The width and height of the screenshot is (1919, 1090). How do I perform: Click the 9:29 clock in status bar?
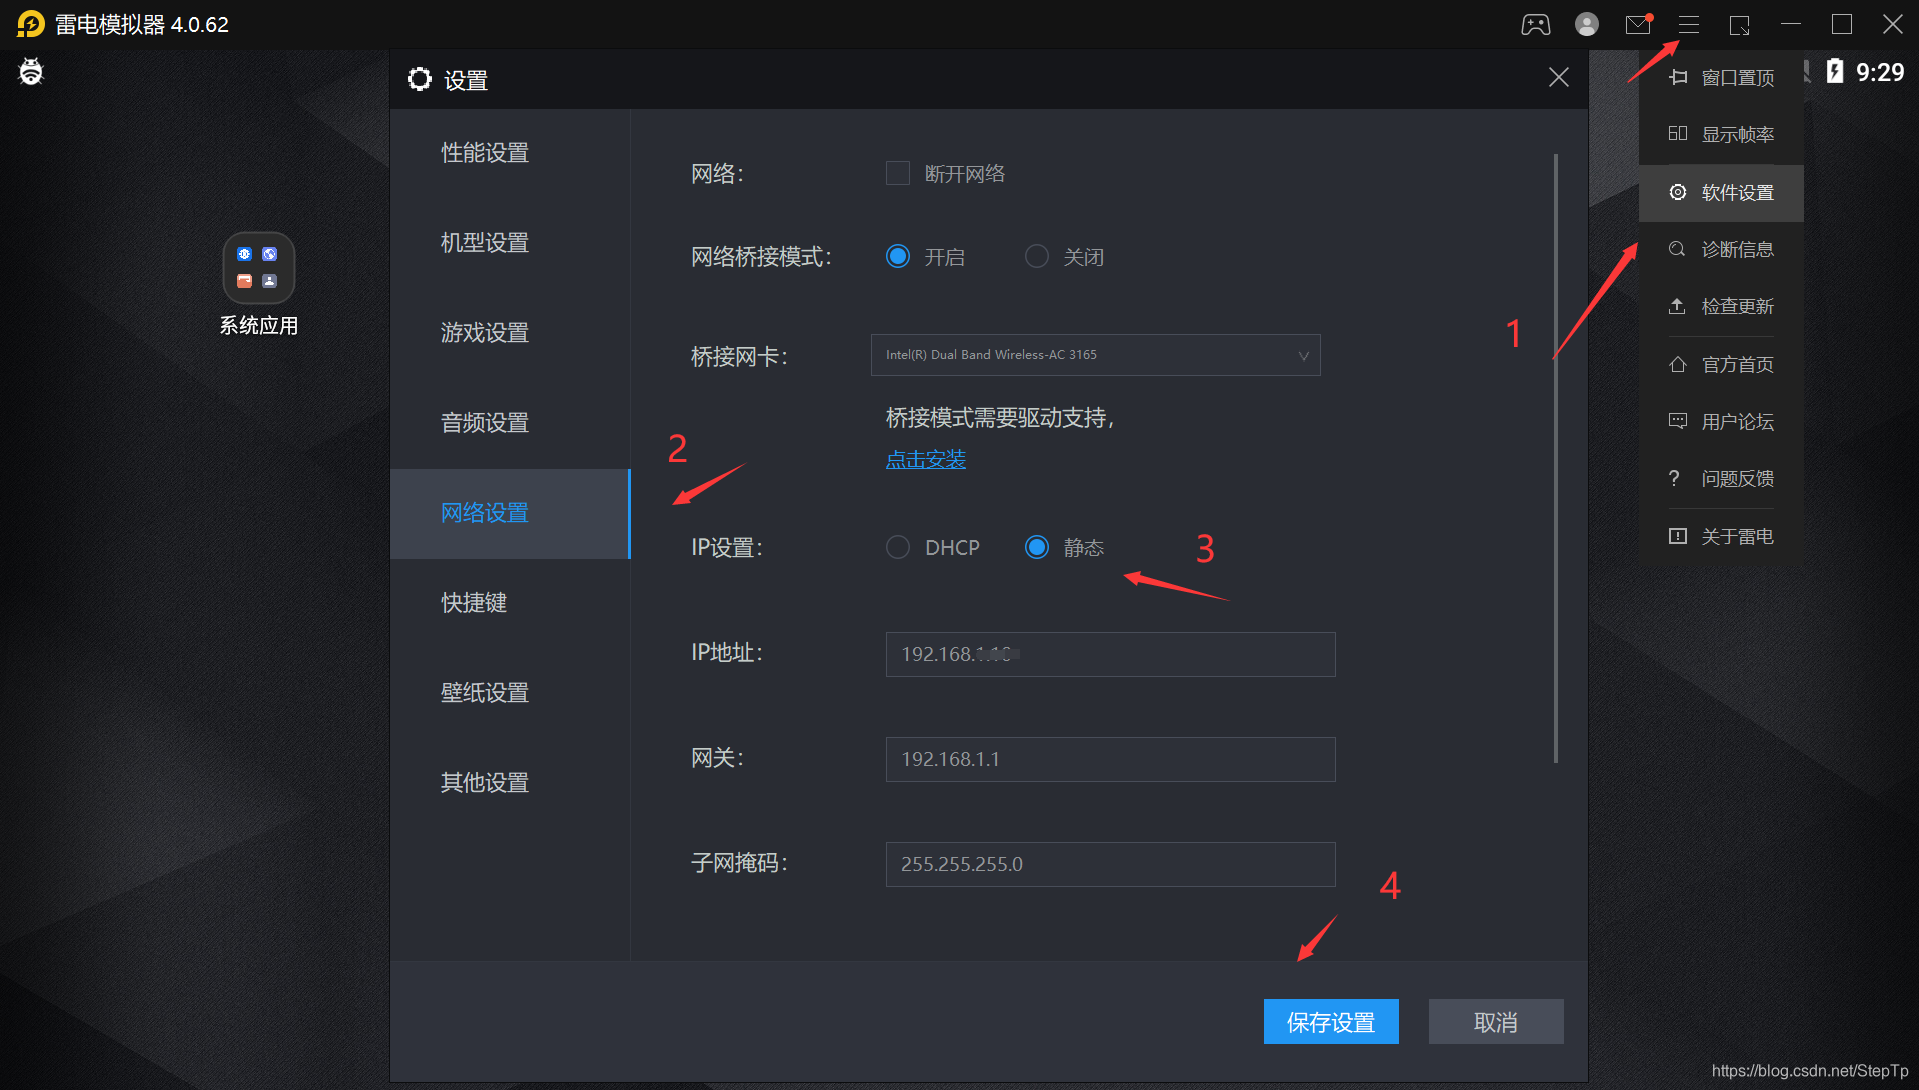click(x=1880, y=72)
